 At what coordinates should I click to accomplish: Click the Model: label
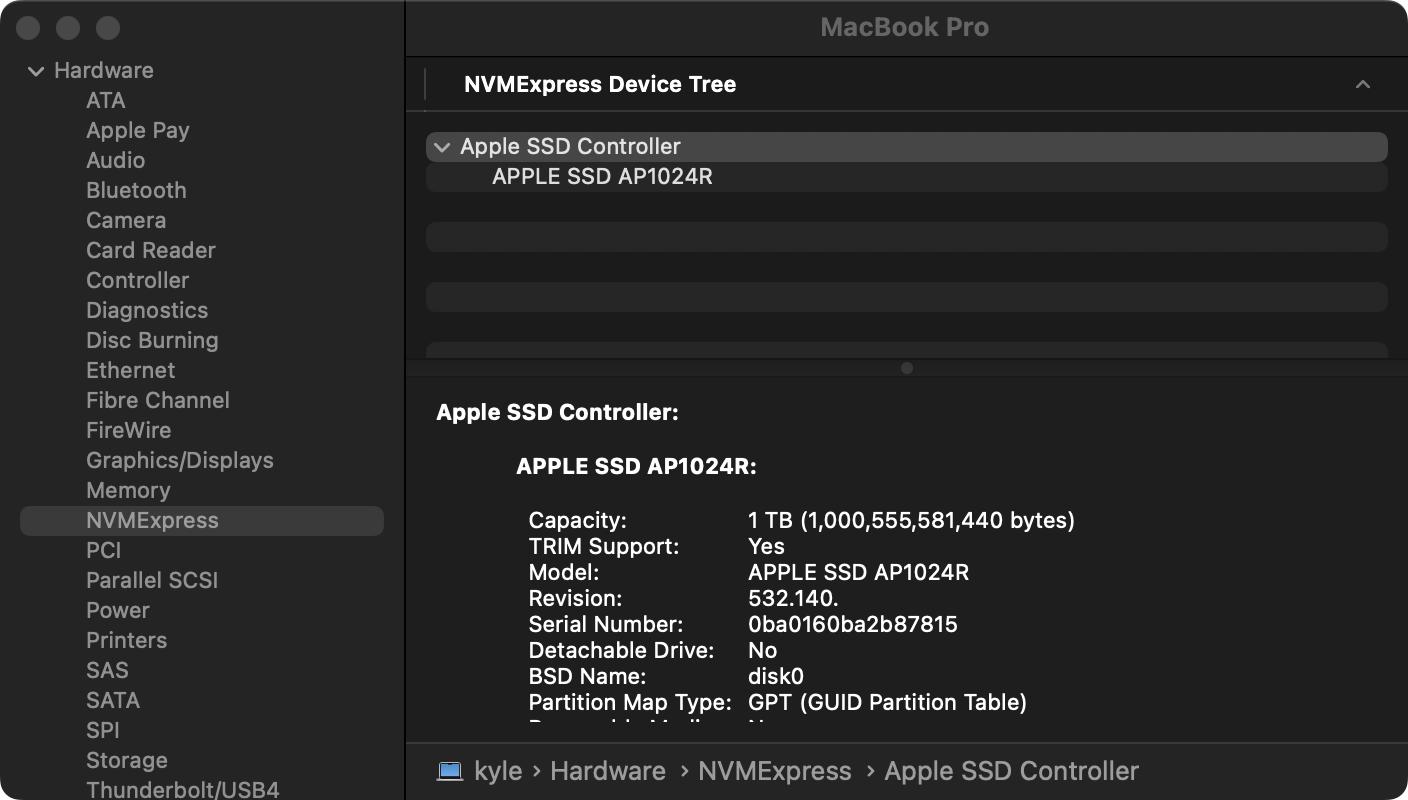click(564, 572)
